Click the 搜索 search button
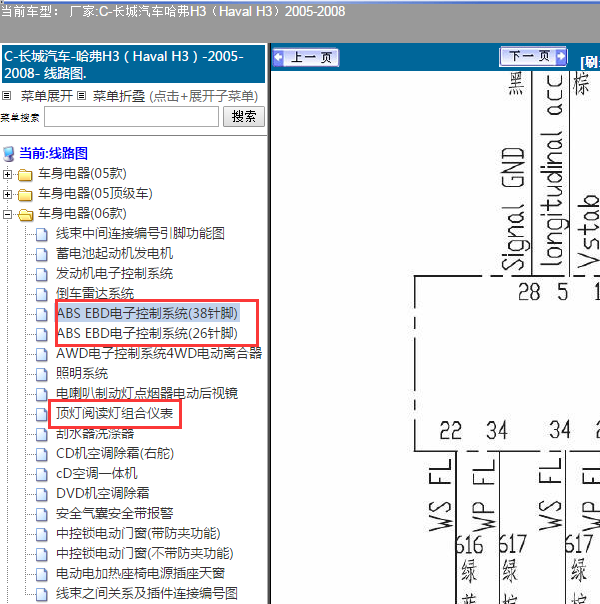 point(244,116)
